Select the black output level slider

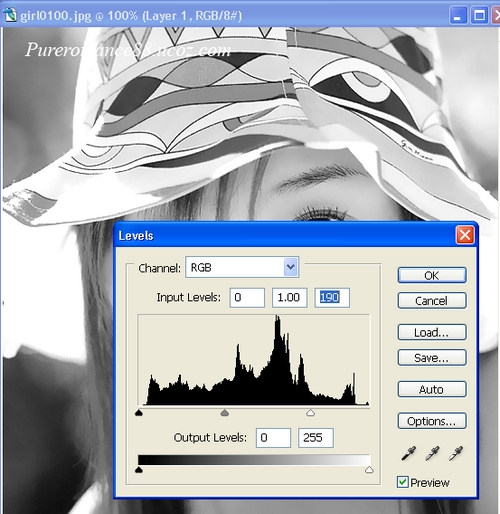pos(139,470)
